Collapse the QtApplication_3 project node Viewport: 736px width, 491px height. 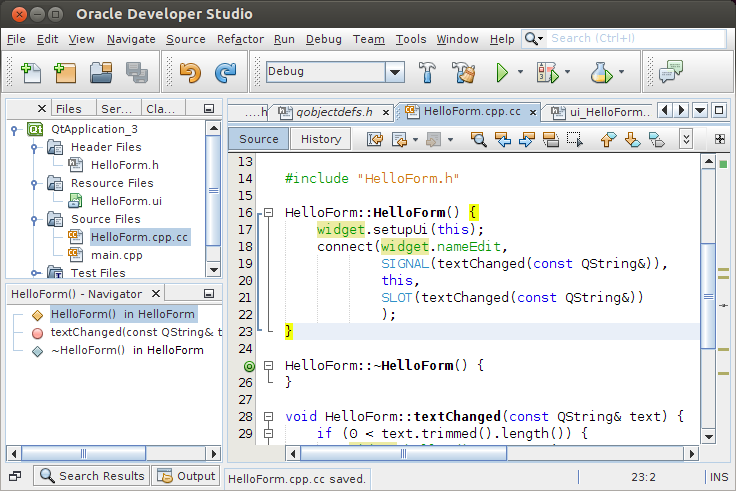pos(15,129)
